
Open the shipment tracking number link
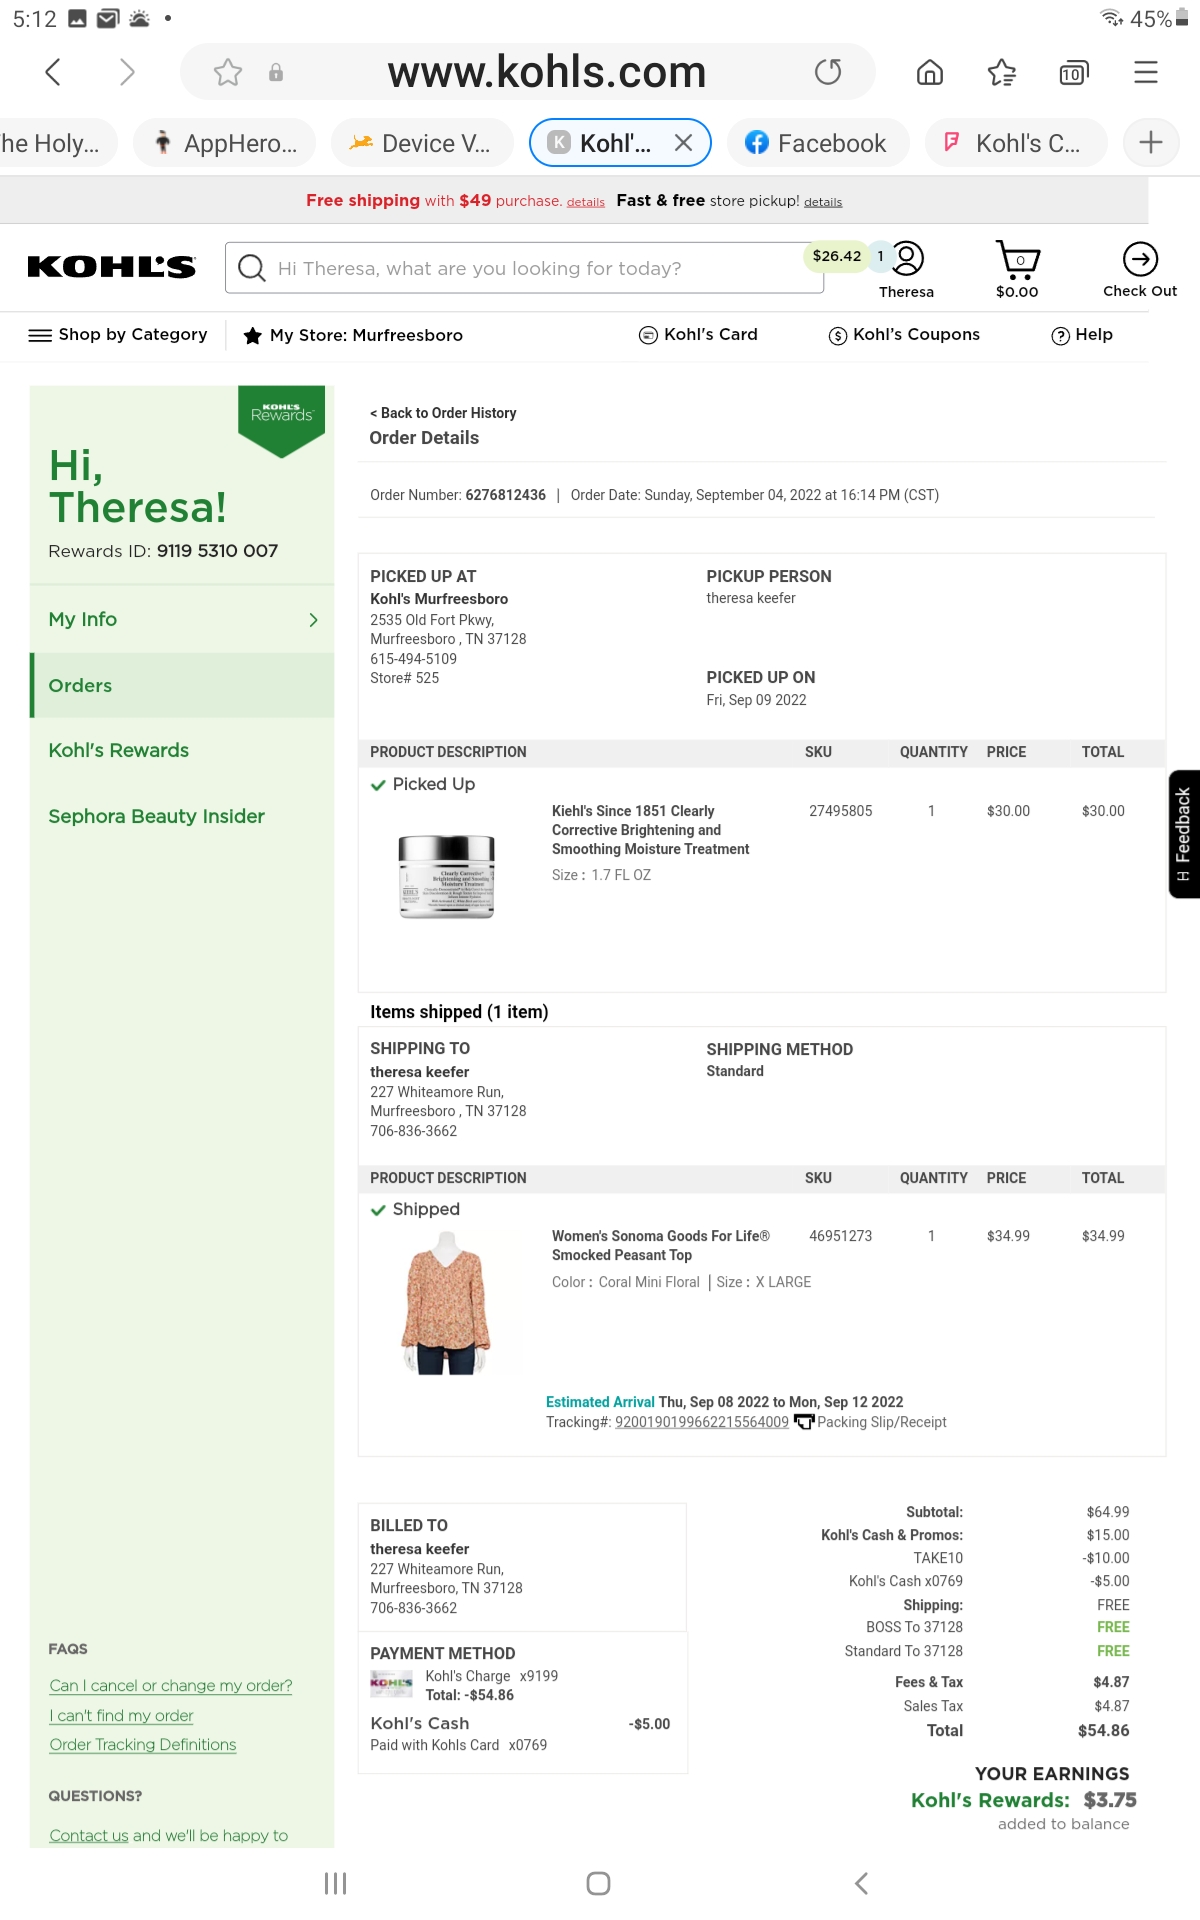click(701, 1421)
